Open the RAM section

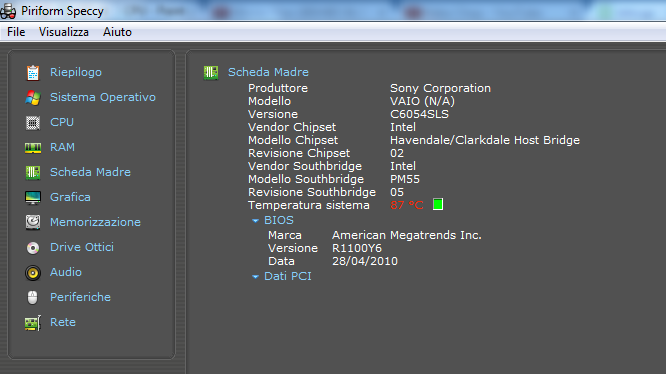pos(62,147)
